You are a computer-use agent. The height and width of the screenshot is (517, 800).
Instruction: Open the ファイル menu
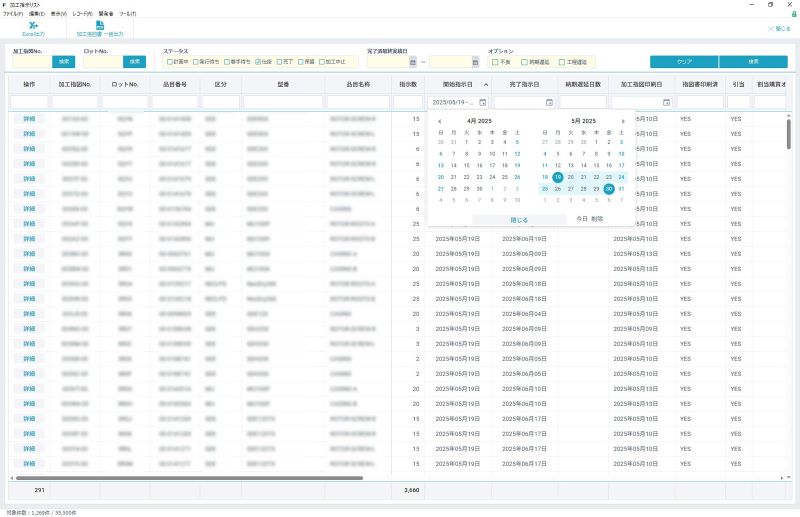point(12,14)
